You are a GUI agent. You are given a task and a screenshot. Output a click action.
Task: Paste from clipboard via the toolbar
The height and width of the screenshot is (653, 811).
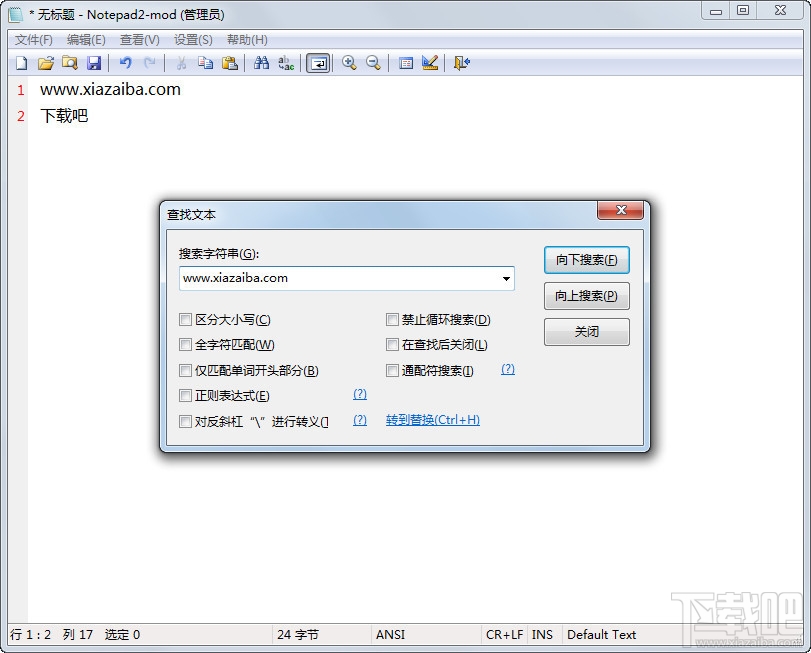pyautogui.click(x=231, y=63)
